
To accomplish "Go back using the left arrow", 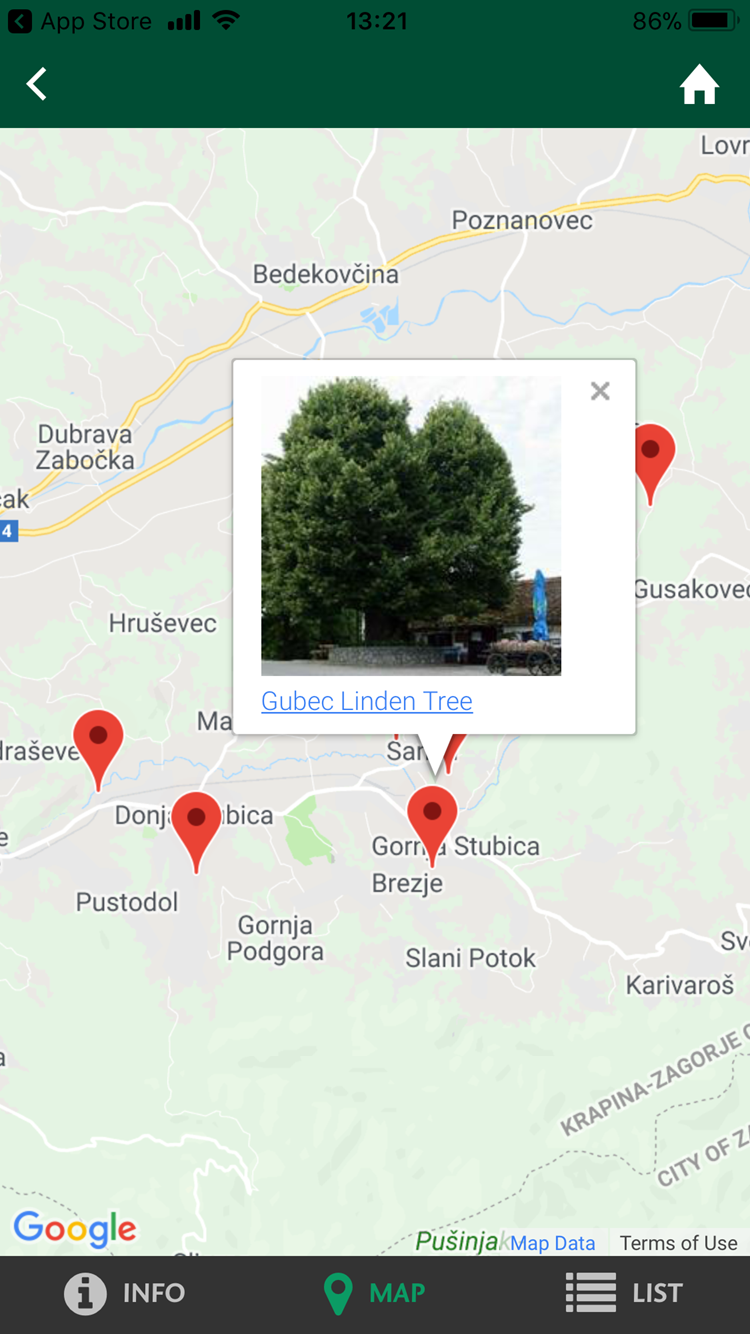I will [x=37, y=84].
